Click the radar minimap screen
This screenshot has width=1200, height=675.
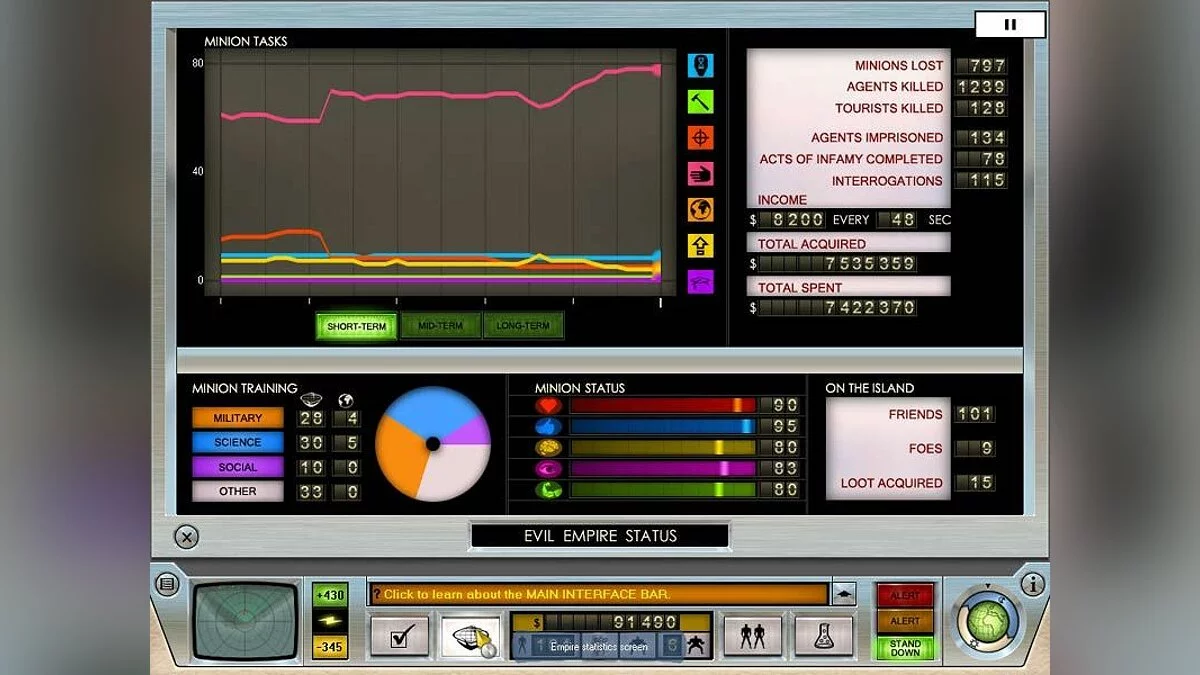click(x=246, y=620)
